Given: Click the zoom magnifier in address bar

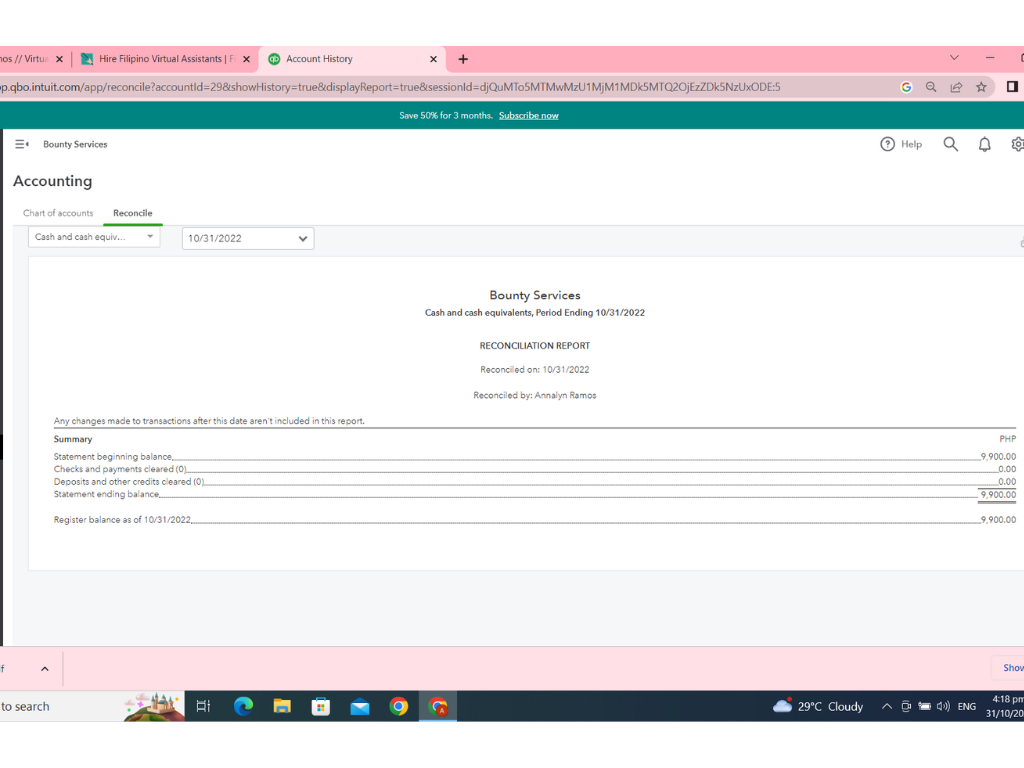Looking at the screenshot, I should 931,87.
